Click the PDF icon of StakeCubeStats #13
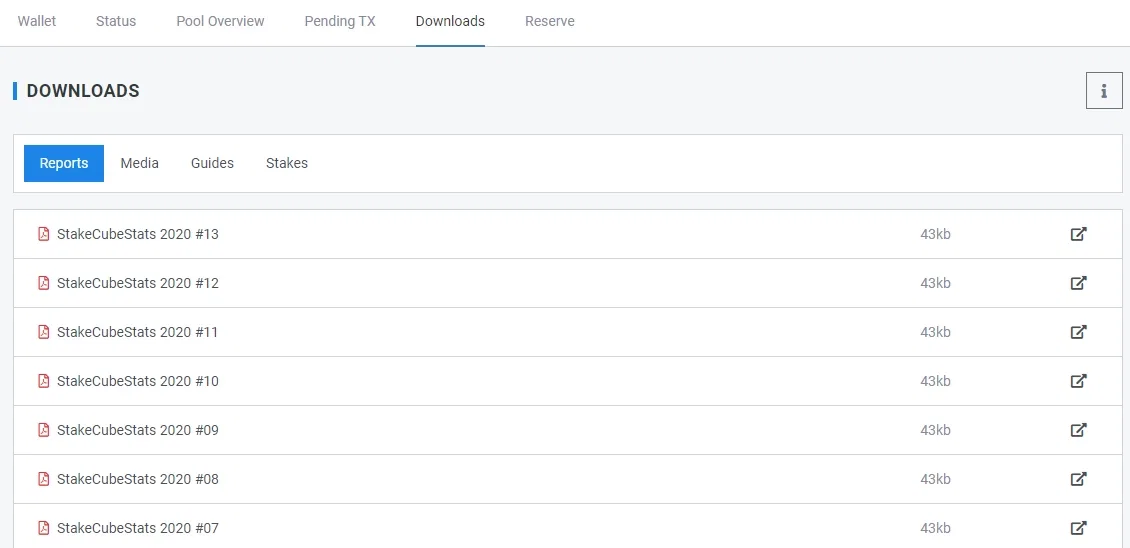The image size is (1130, 548). click(43, 234)
